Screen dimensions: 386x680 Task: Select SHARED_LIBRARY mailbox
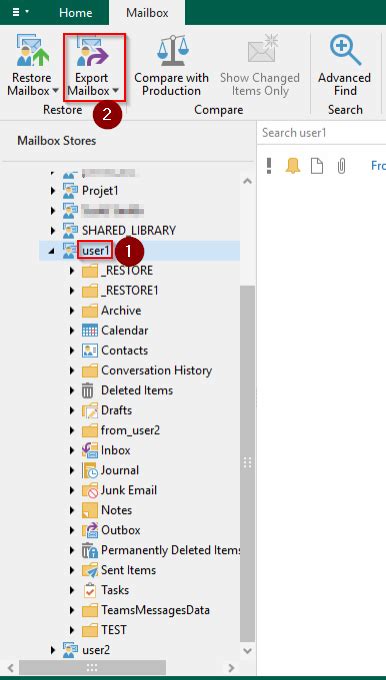click(x=128, y=230)
